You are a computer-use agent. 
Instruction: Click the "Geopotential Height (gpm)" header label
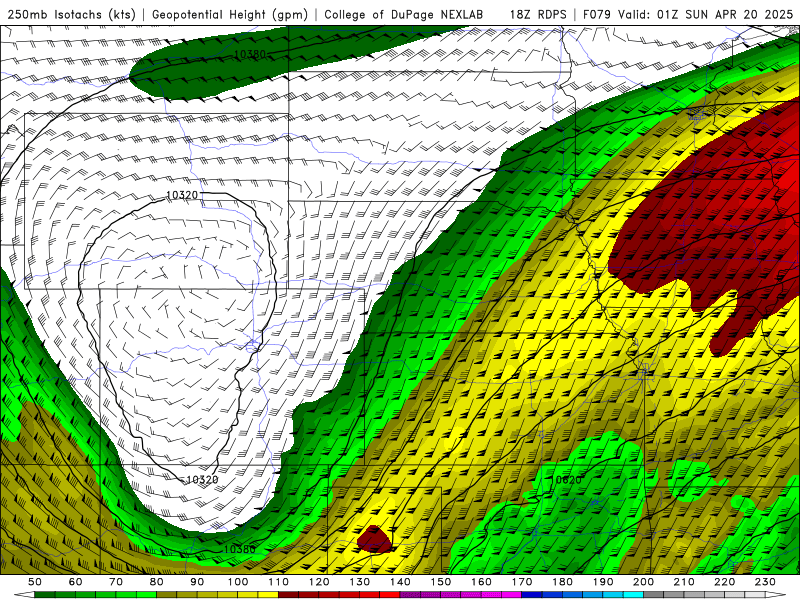pyautogui.click(x=230, y=14)
